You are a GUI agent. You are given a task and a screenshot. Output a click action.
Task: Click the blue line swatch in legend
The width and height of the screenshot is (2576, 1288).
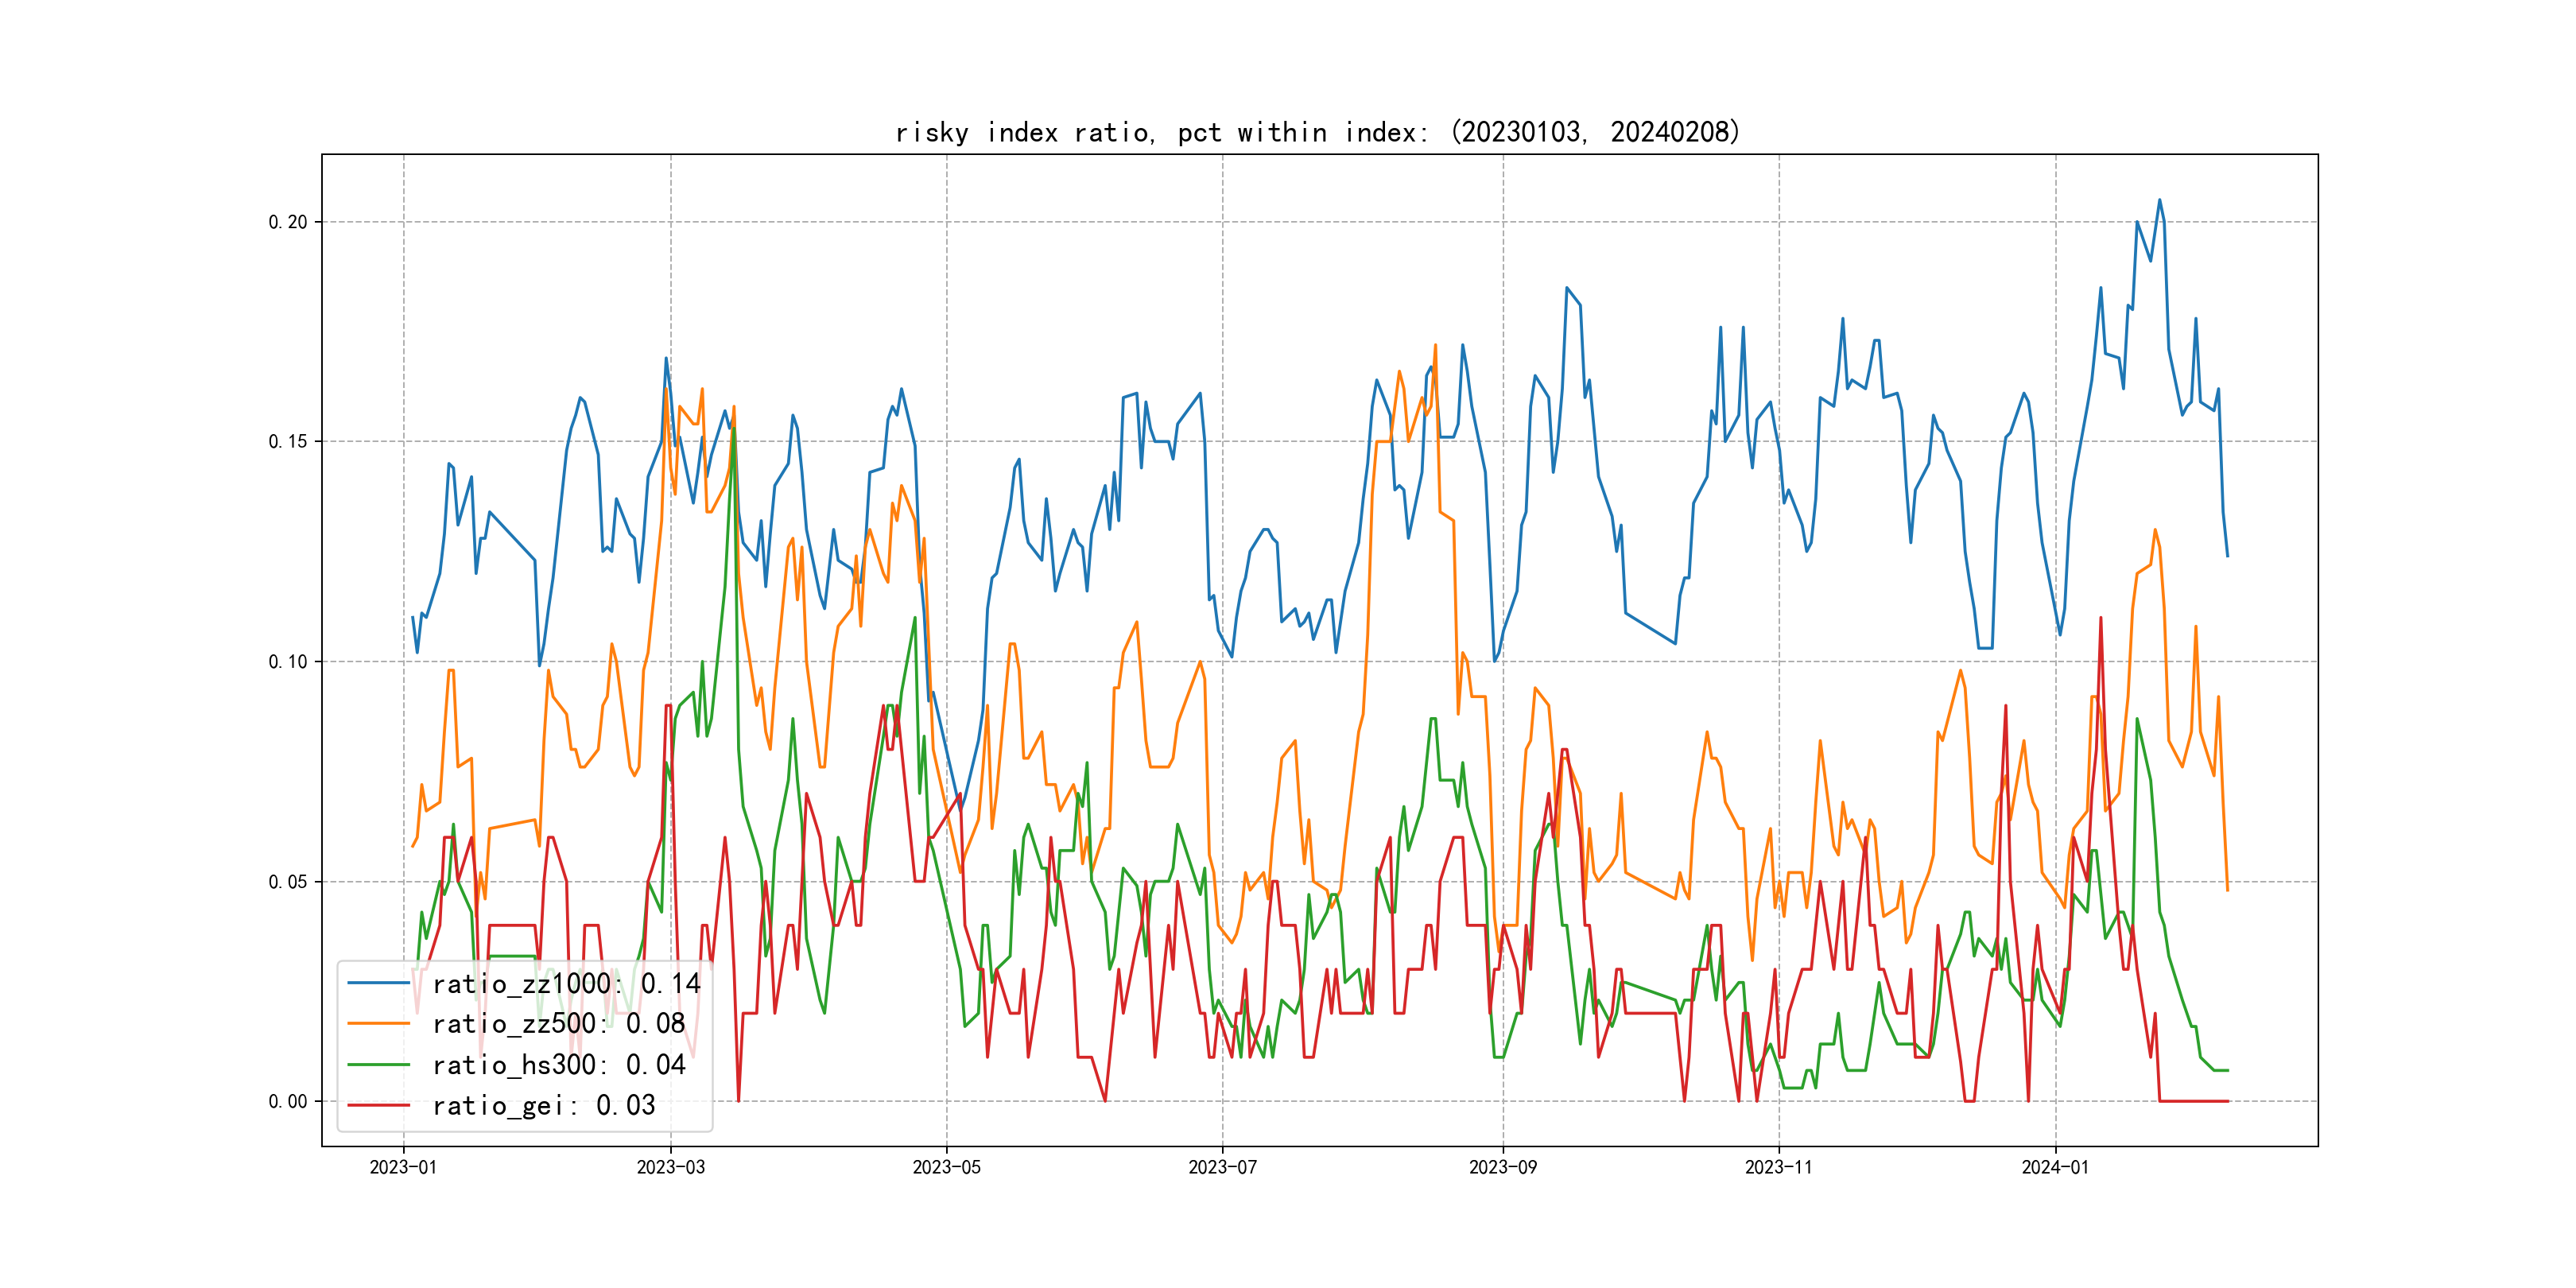pyautogui.click(x=379, y=984)
